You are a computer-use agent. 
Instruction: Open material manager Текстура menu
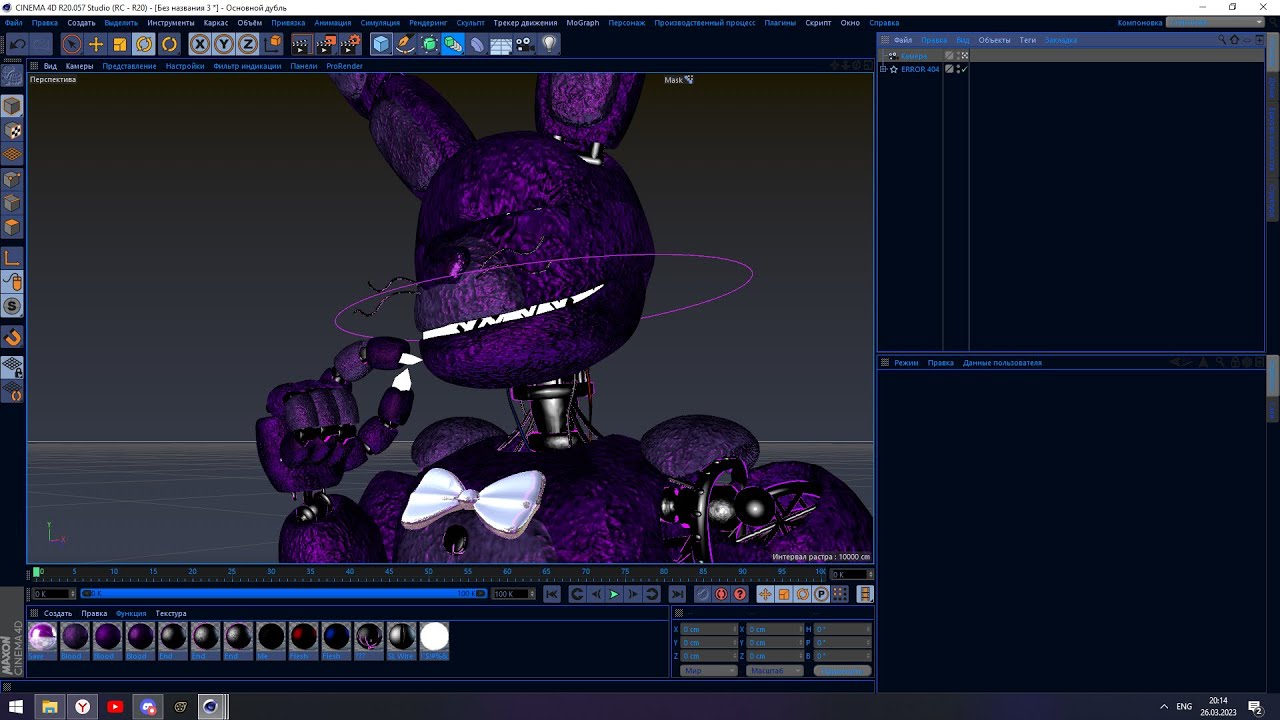coord(171,613)
